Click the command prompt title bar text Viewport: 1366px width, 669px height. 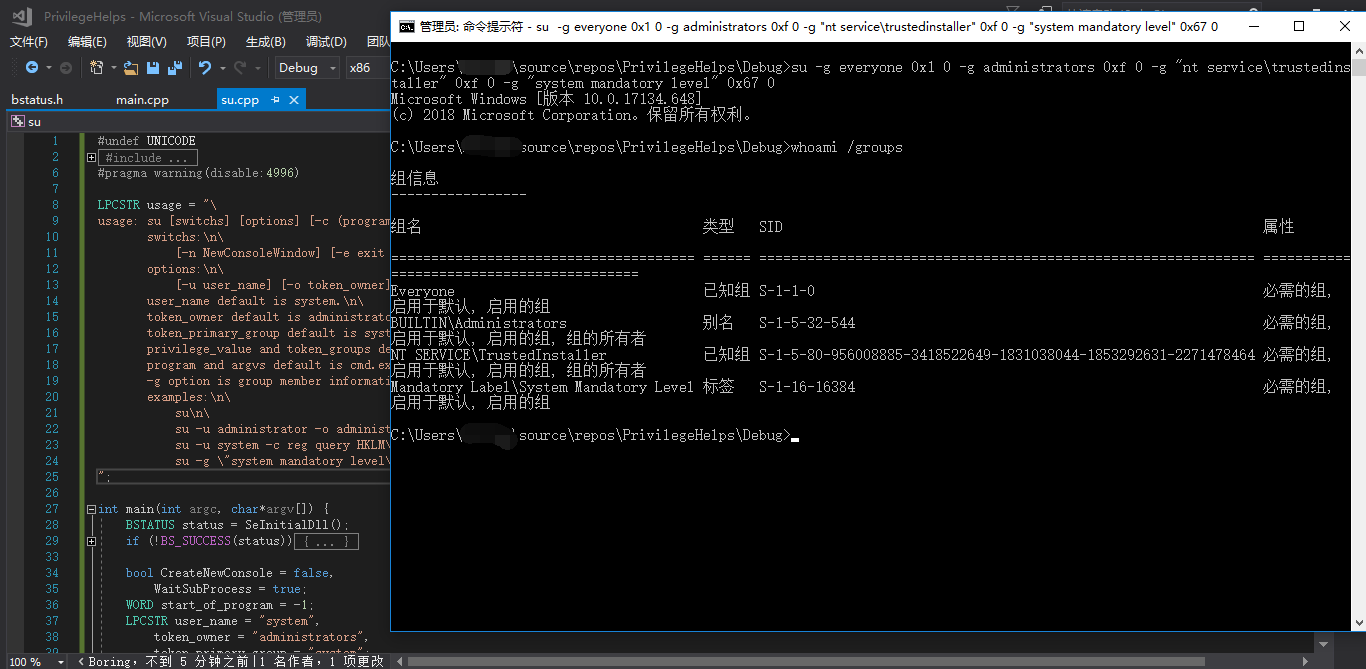(x=819, y=27)
